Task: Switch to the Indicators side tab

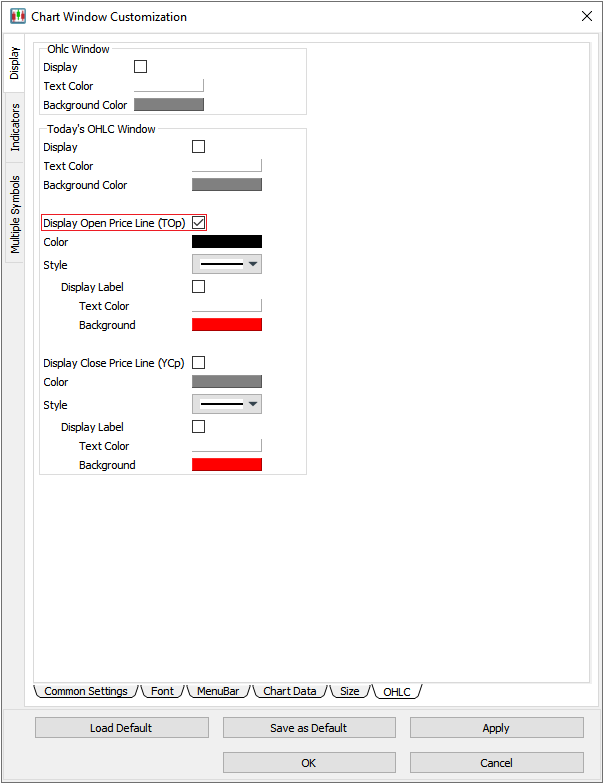Action: click(x=15, y=128)
